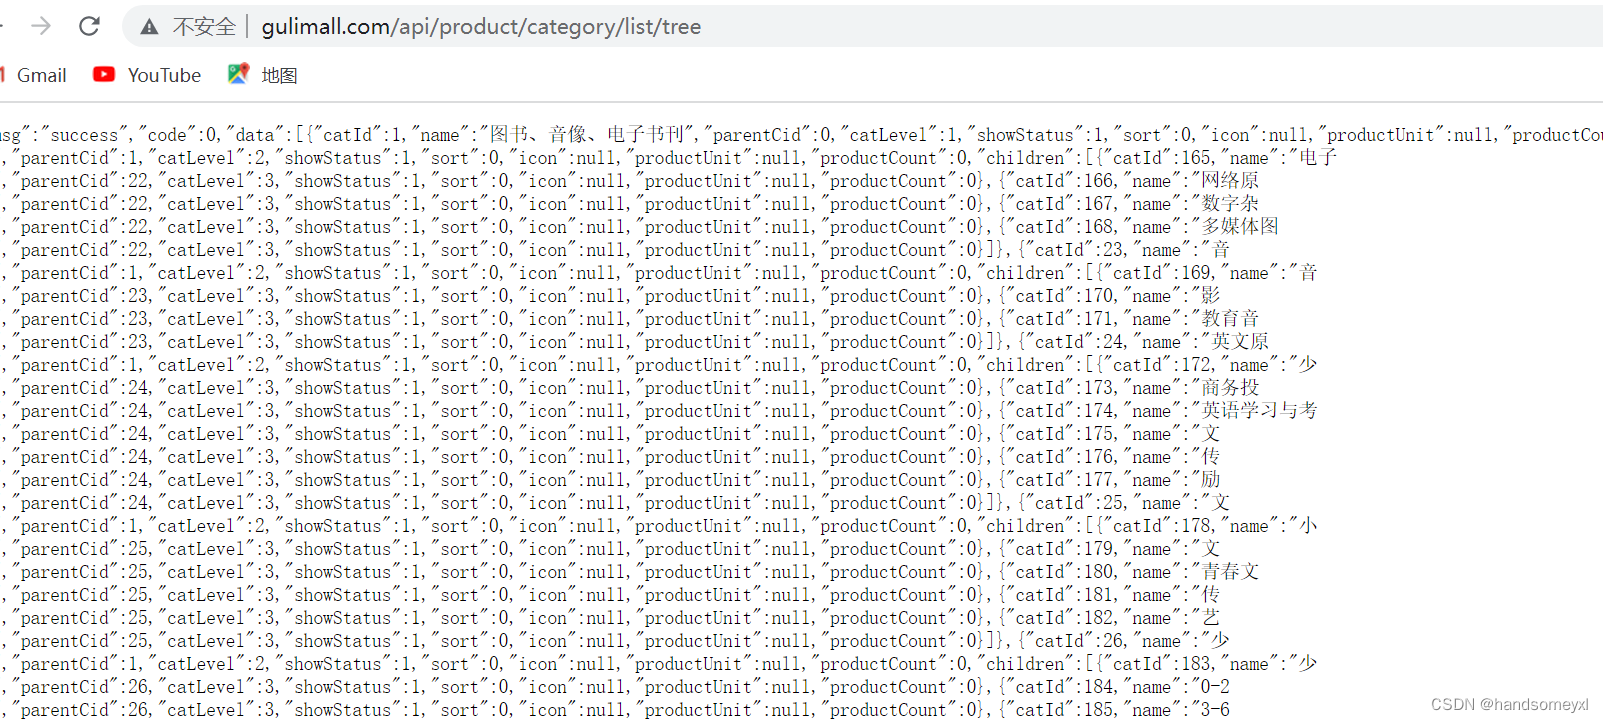
Task: Click the name value 商务投
Action: [1230, 388]
